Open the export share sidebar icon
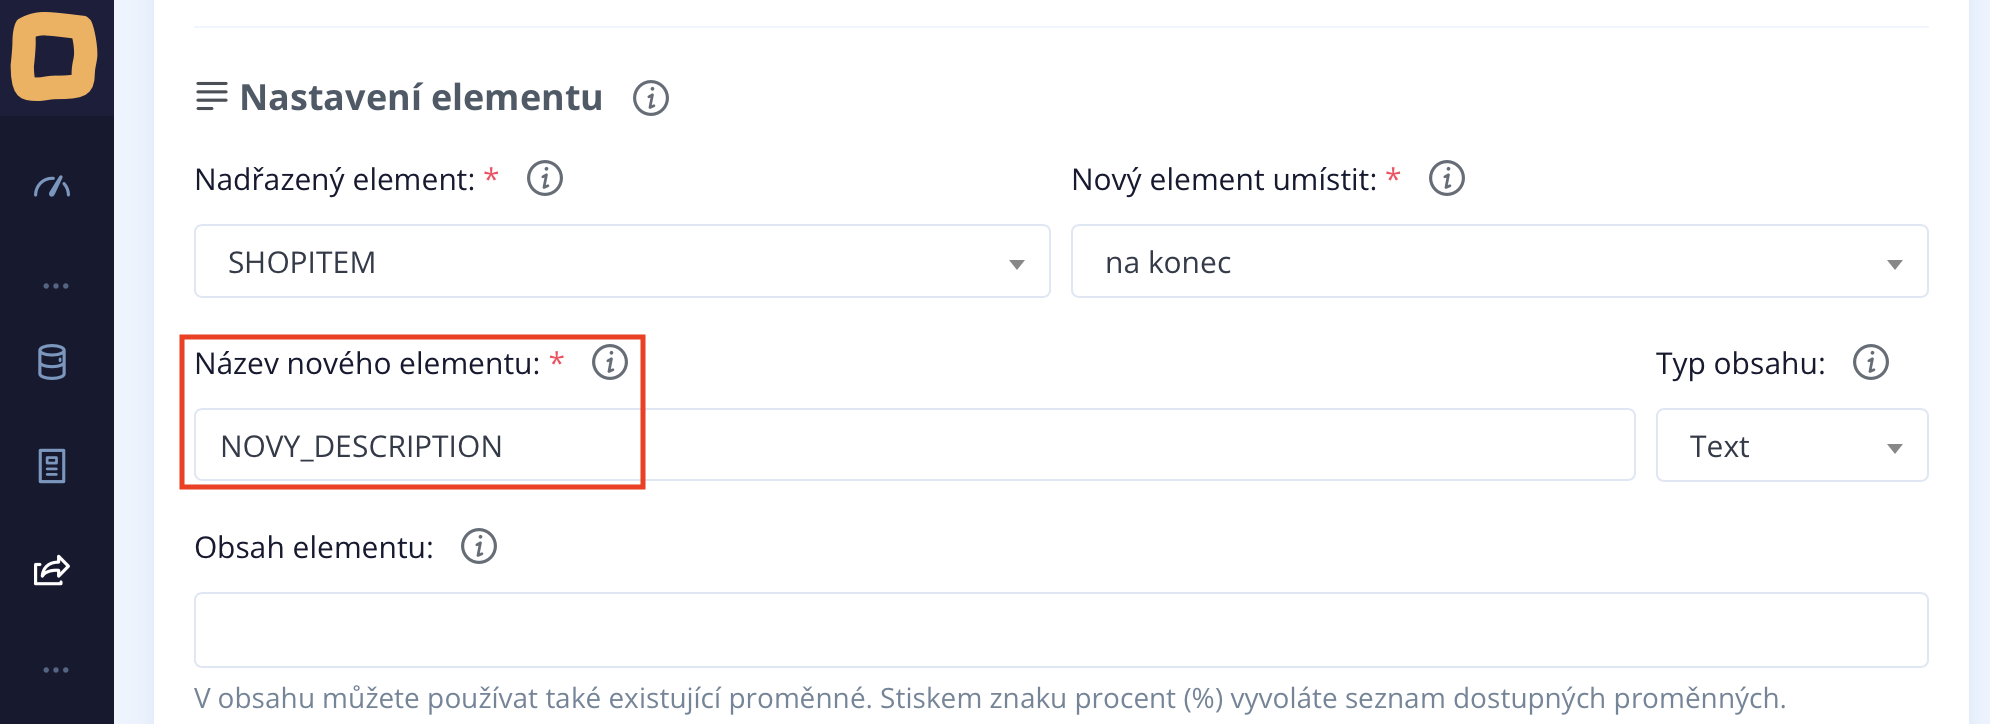The height and width of the screenshot is (724, 1990). (52, 570)
